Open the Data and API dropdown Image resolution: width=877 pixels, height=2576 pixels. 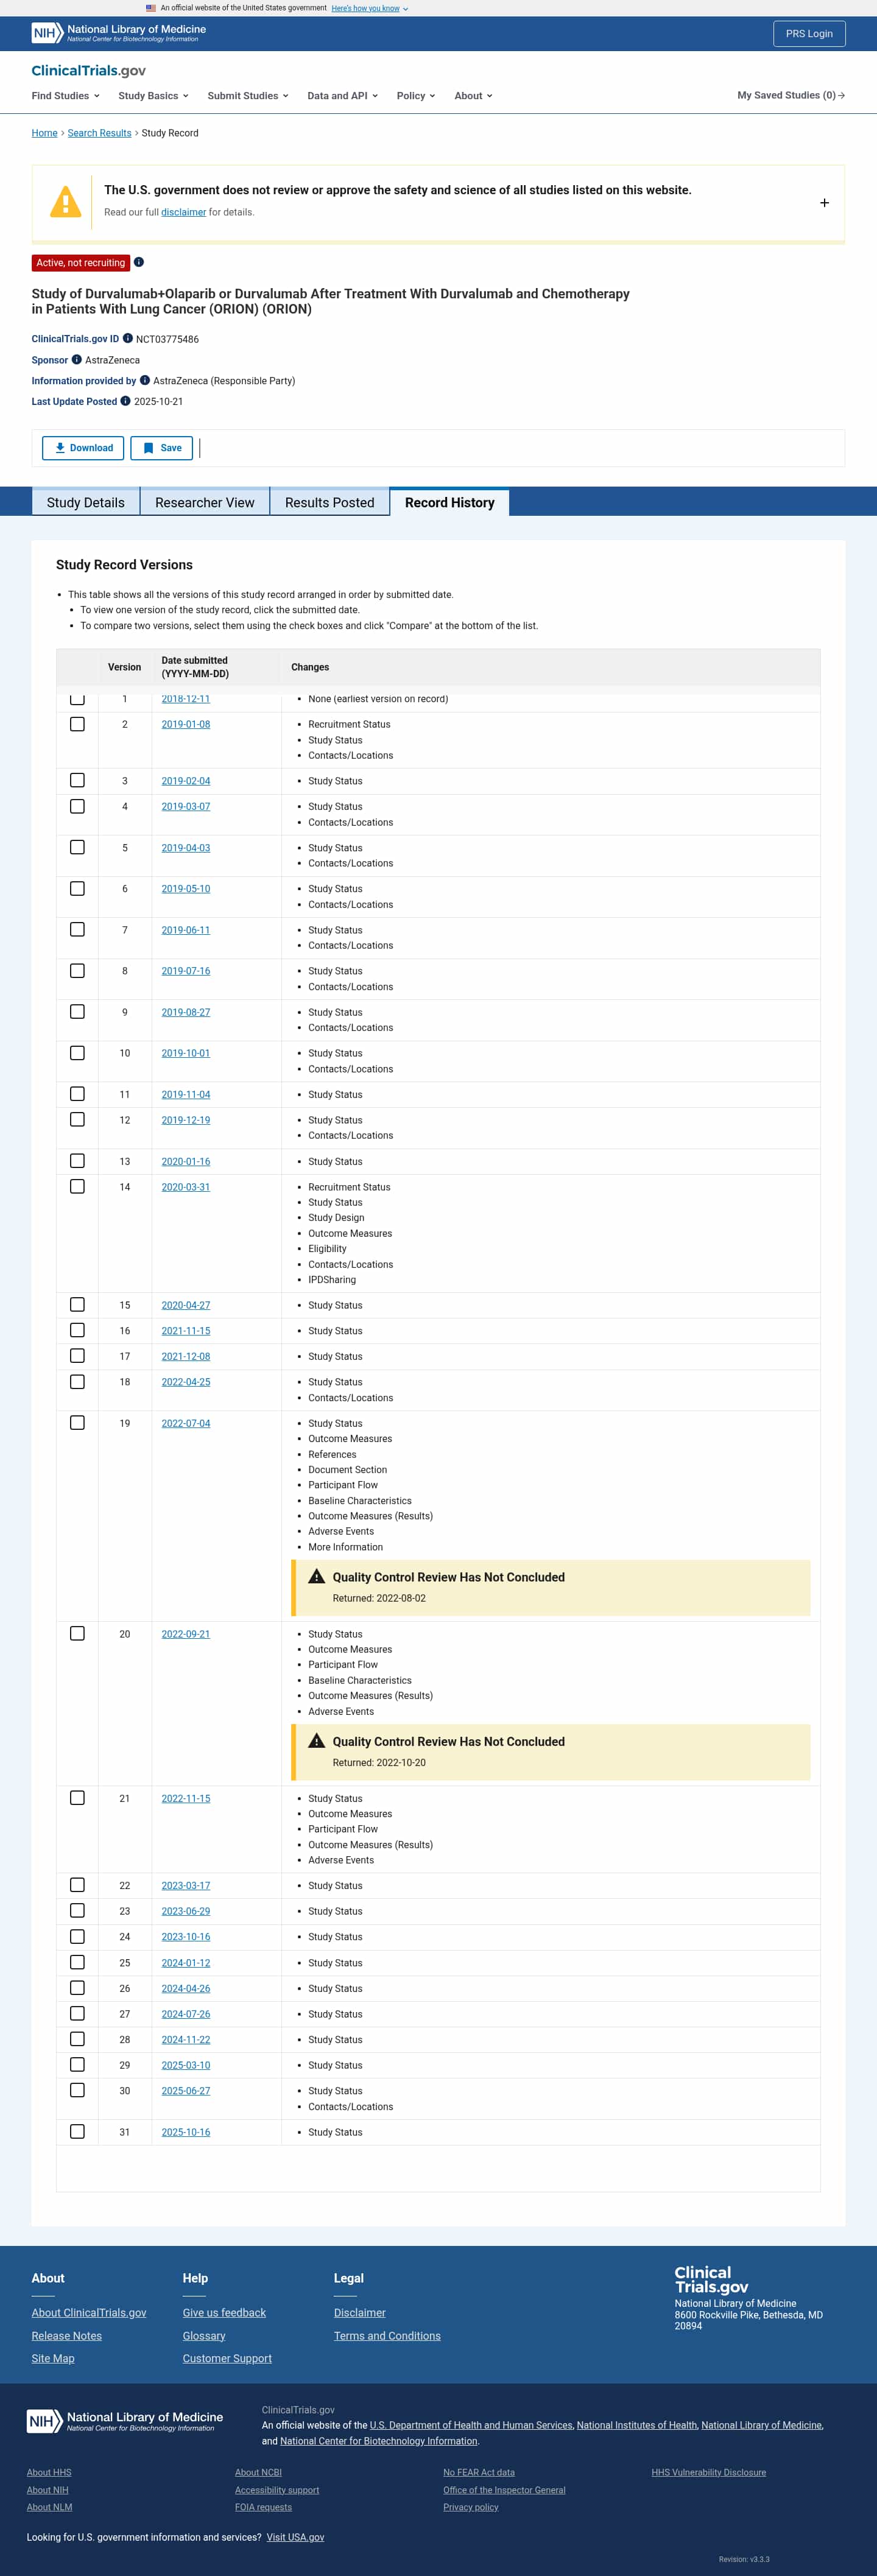(343, 96)
